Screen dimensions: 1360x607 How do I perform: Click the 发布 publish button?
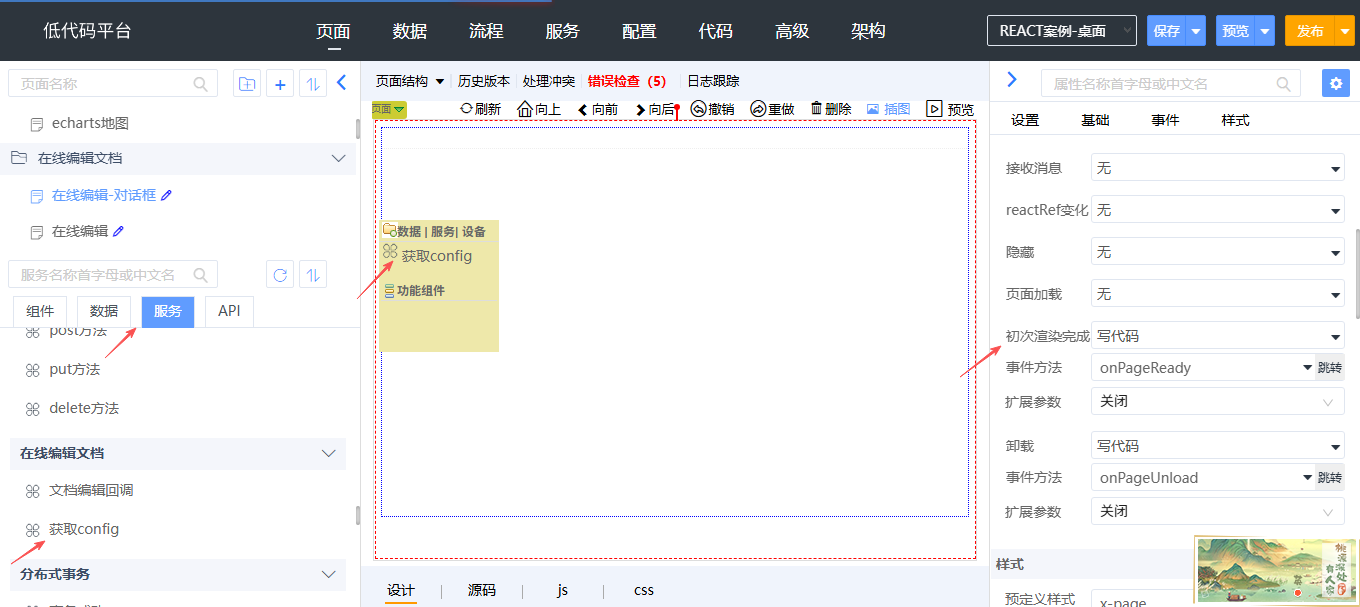(x=1309, y=31)
